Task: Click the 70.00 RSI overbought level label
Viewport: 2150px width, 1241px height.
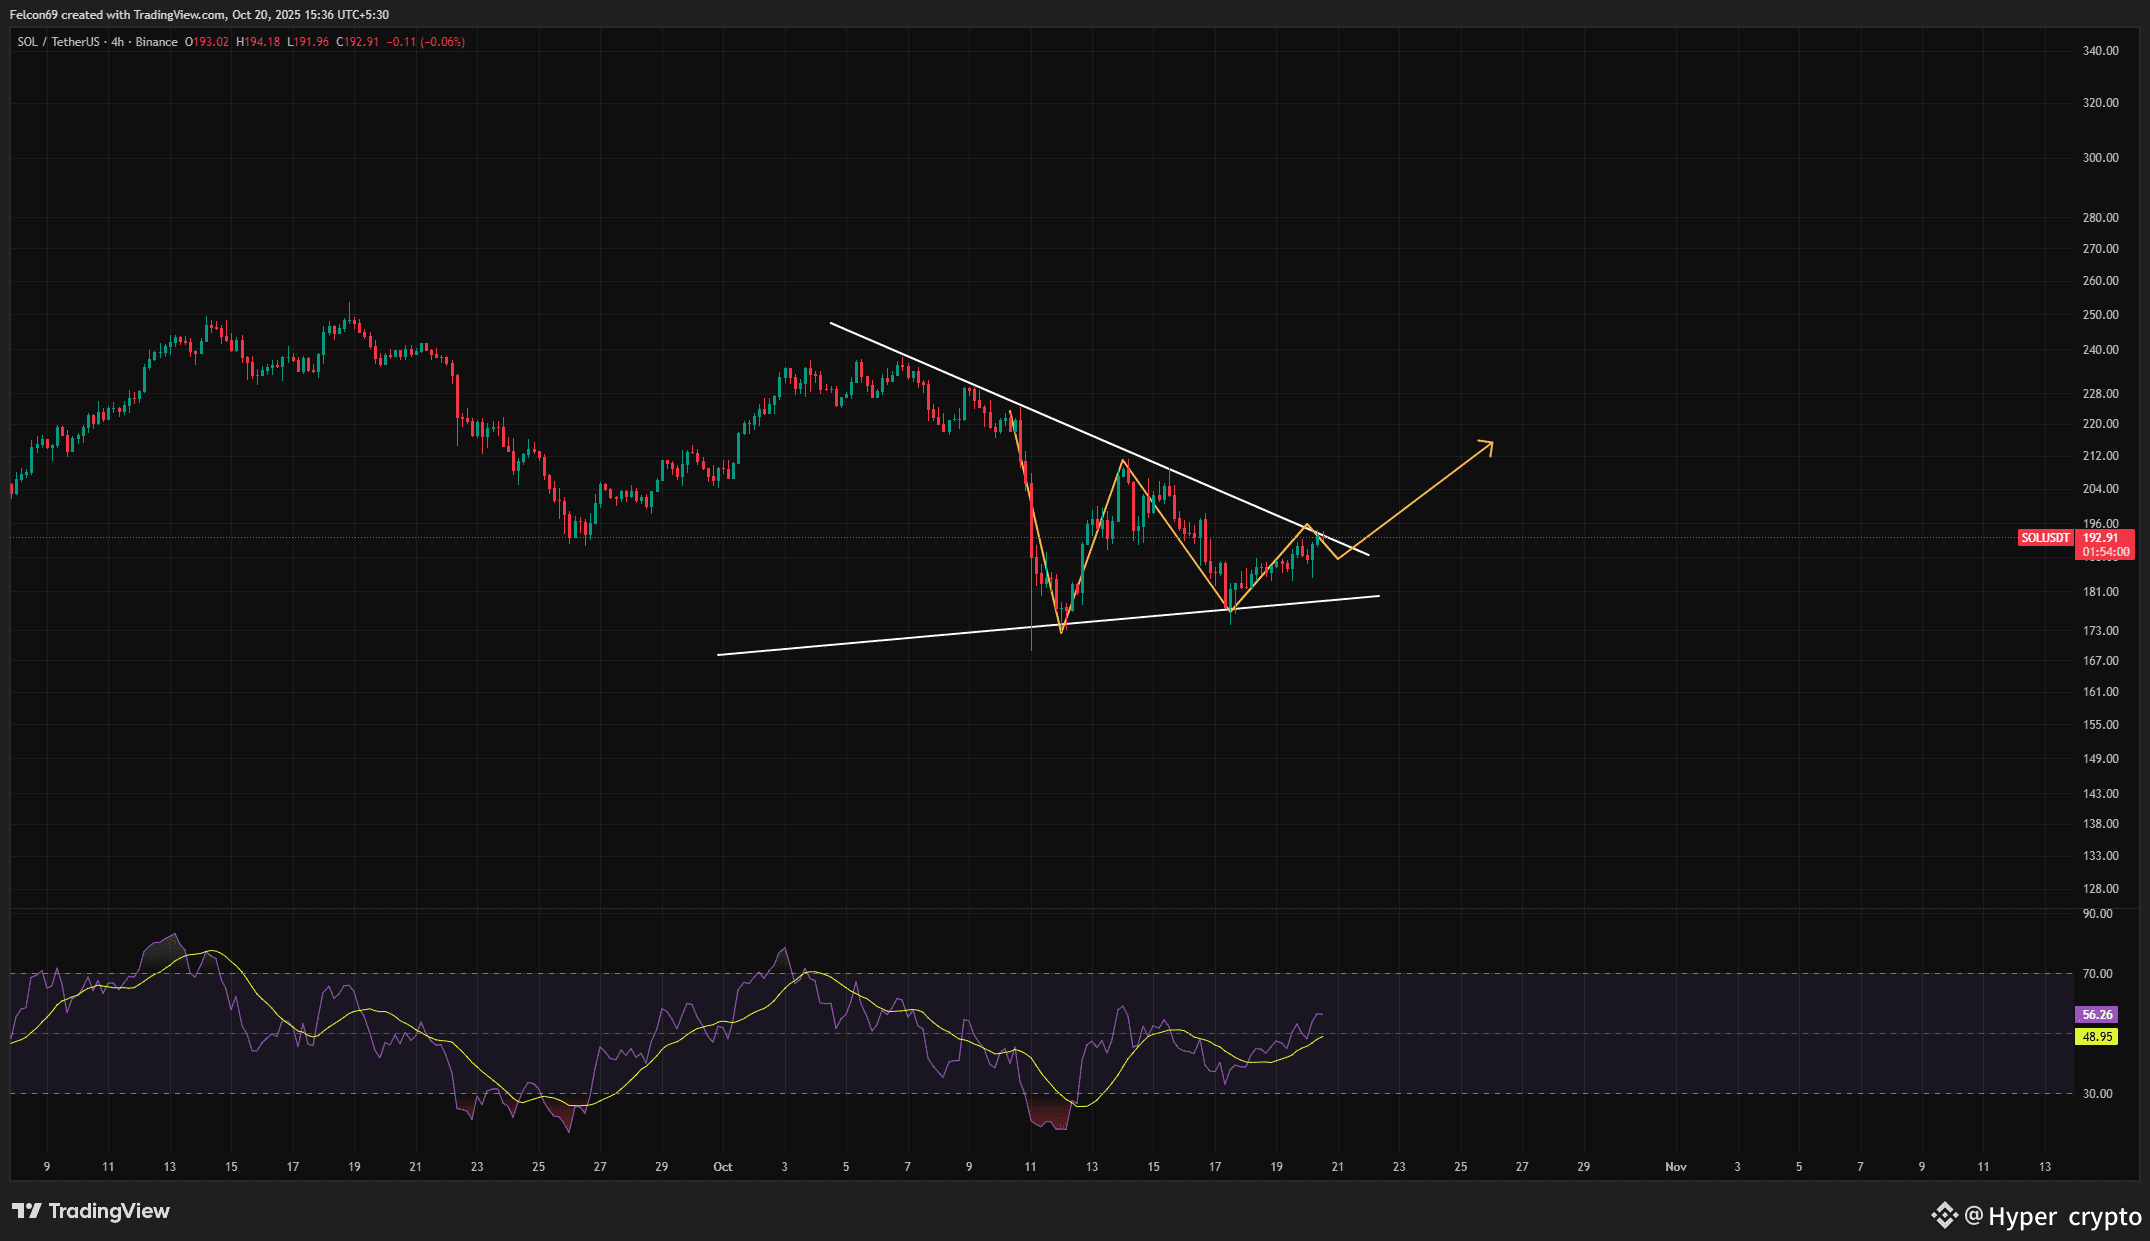Action: 2097,974
